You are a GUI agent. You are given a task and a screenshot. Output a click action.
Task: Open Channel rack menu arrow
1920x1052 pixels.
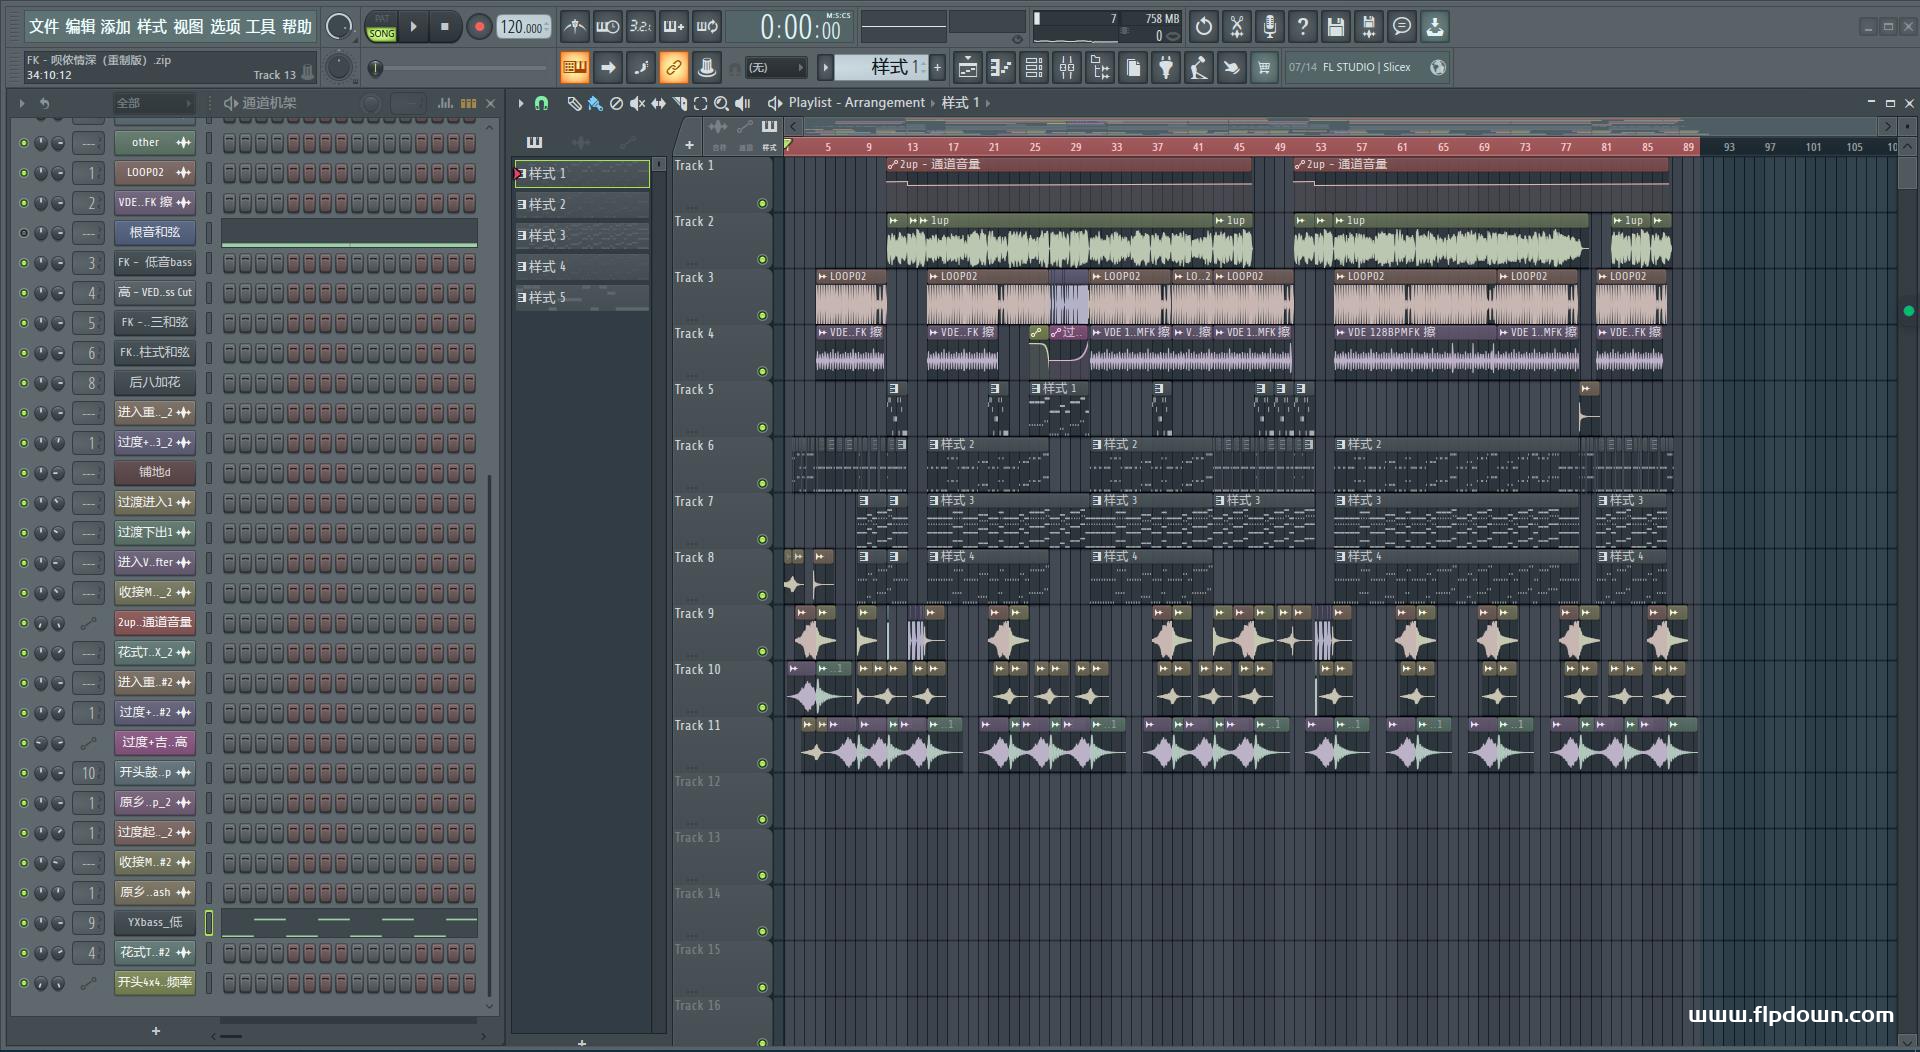click(x=22, y=103)
